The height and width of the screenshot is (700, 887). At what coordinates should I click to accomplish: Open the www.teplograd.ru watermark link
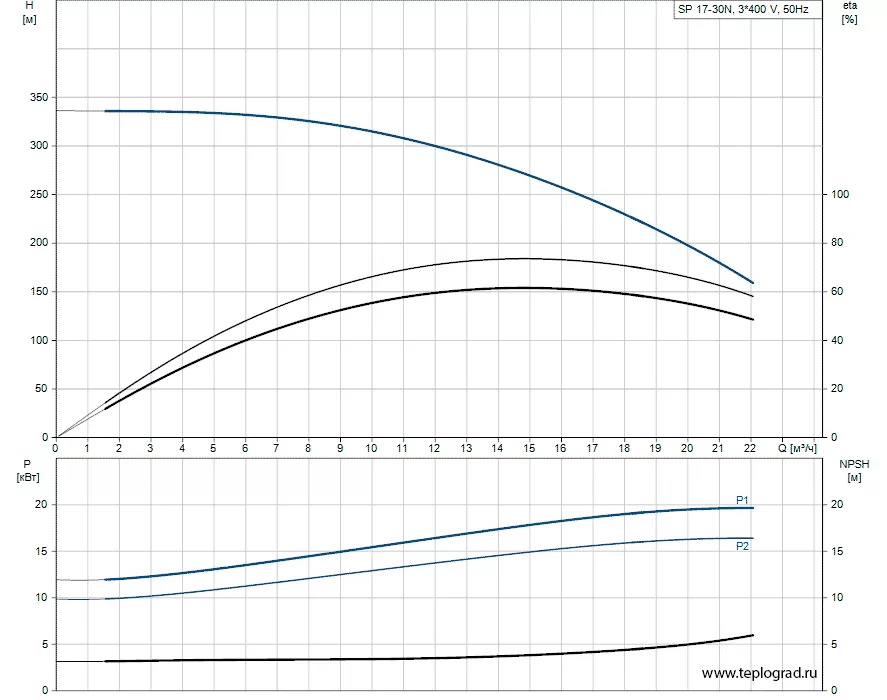point(761,674)
